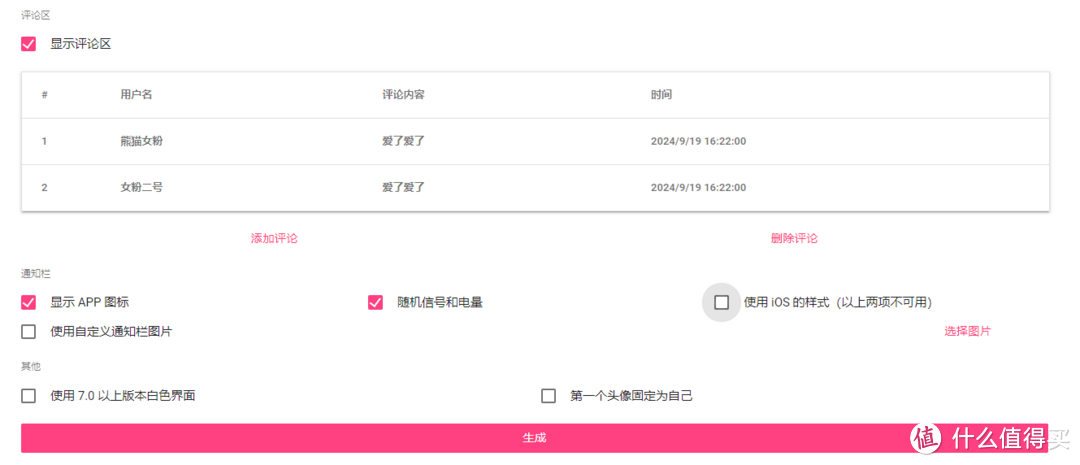Select the comment row from 熊猫女粉

pos(141,141)
